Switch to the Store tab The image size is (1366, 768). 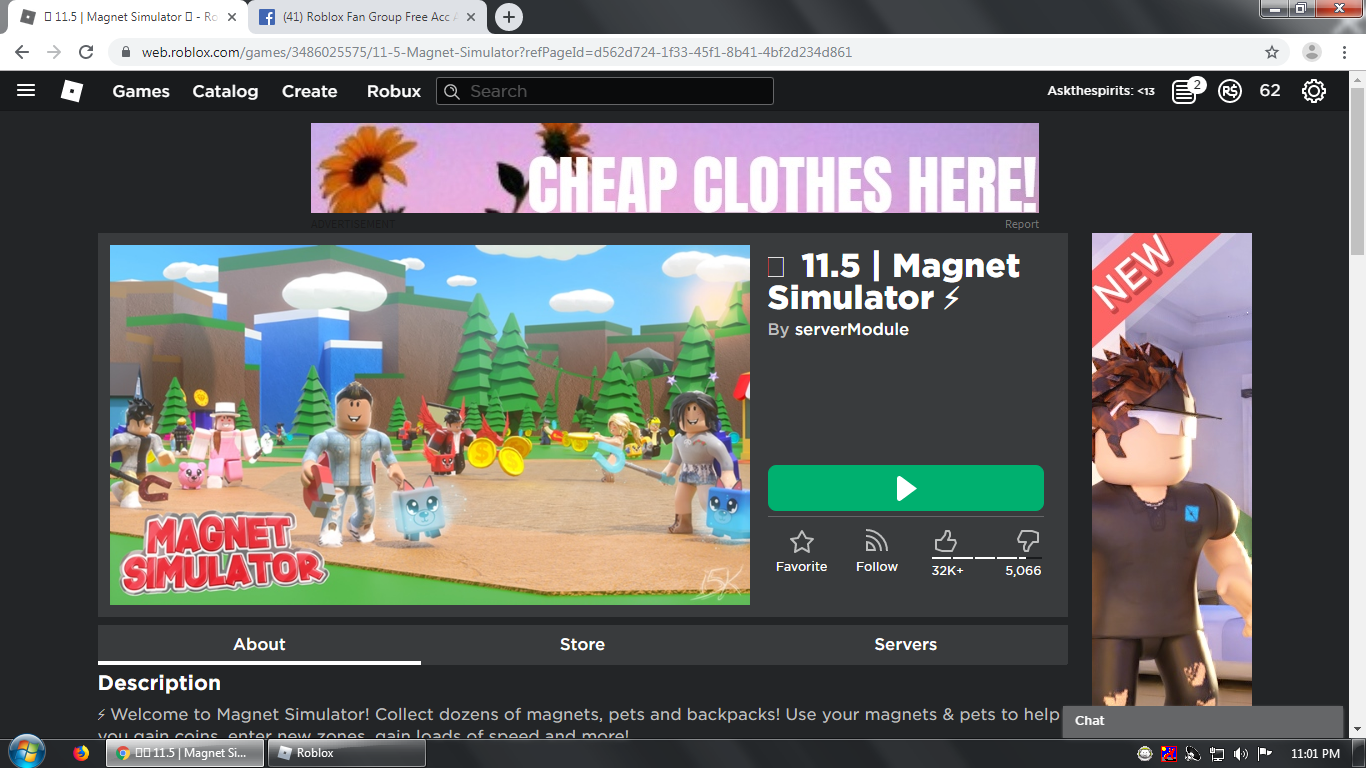(x=582, y=645)
